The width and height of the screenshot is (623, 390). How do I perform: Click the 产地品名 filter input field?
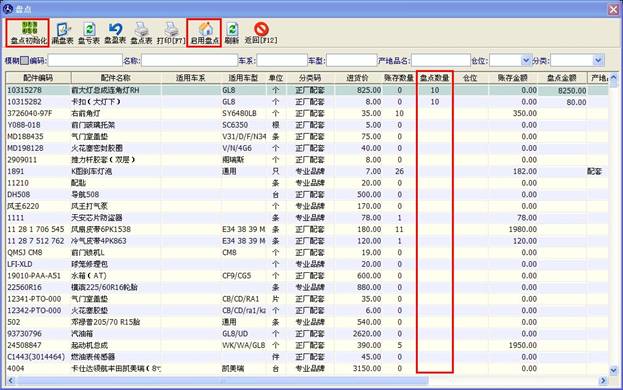tap(441, 60)
